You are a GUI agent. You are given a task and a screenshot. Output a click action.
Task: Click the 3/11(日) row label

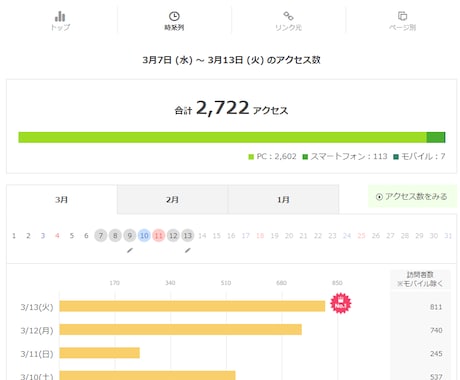click(x=37, y=354)
